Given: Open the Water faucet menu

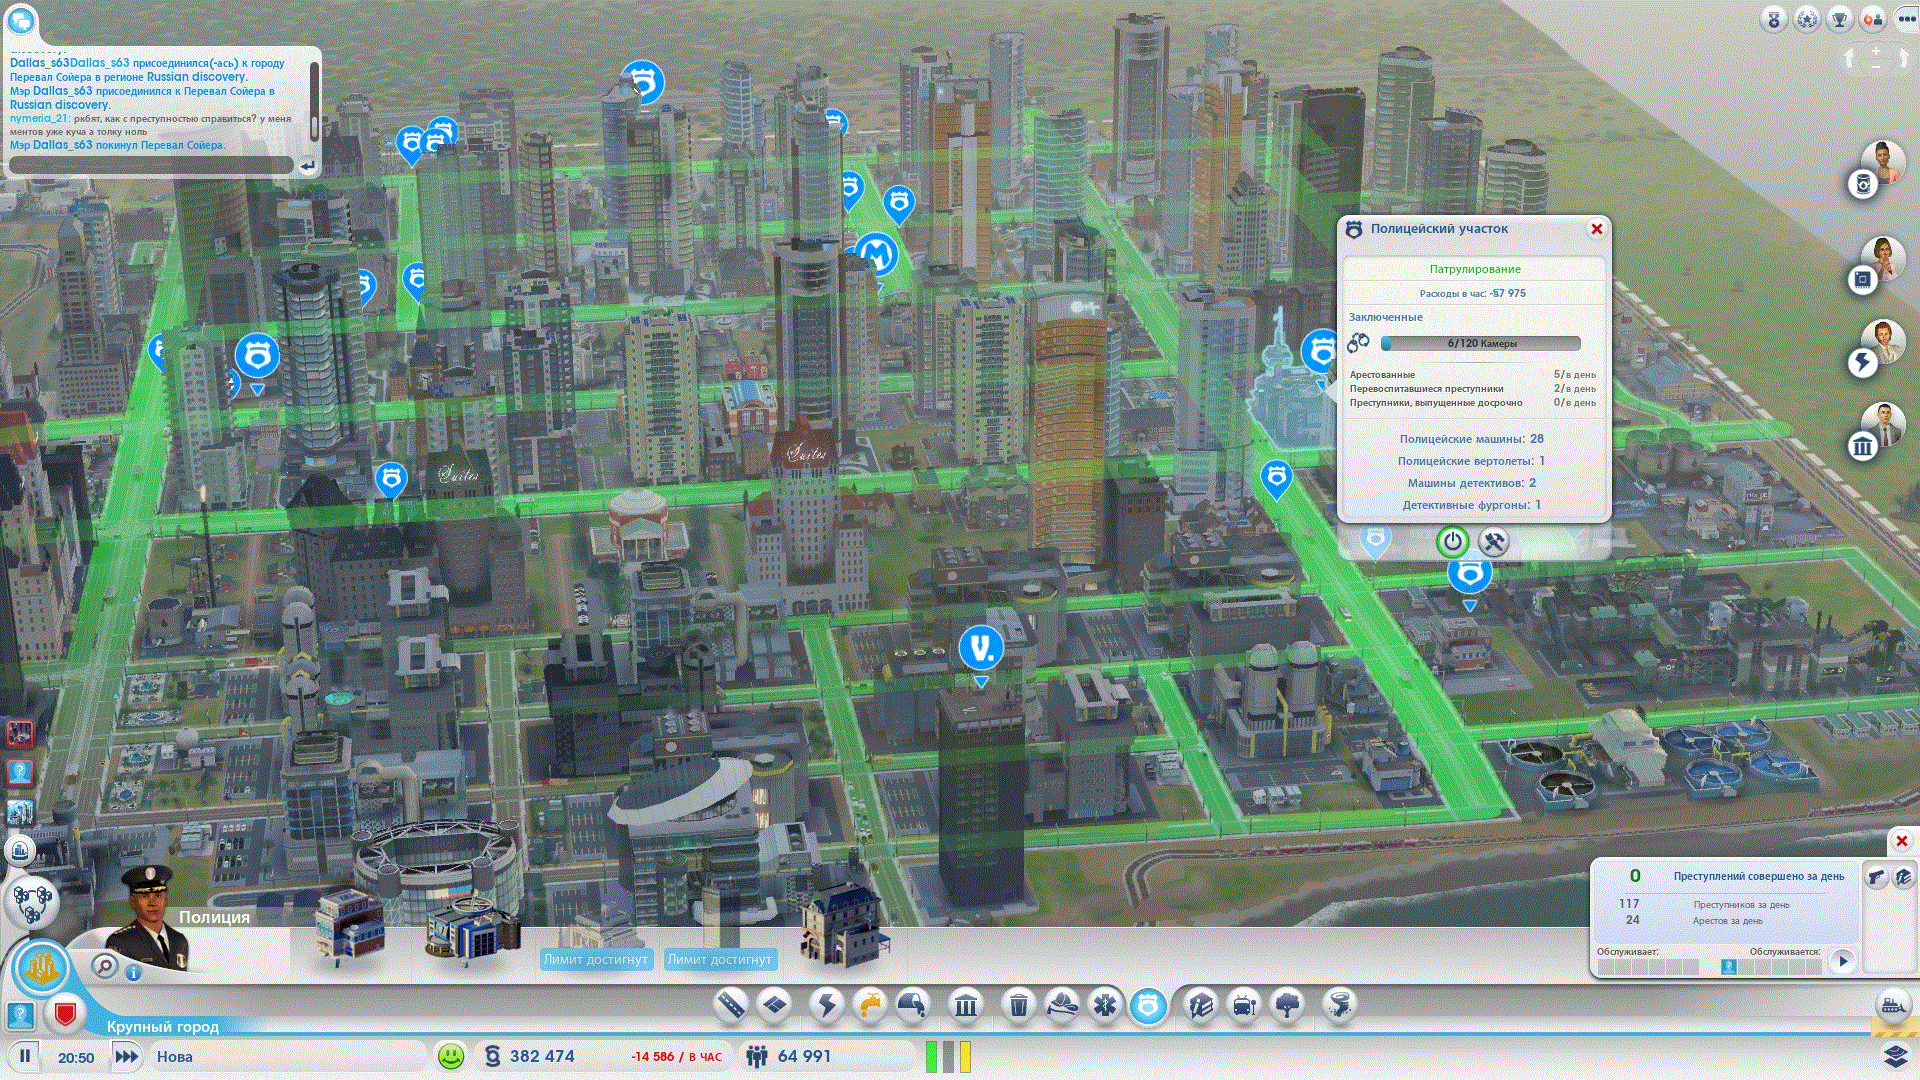Looking at the screenshot, I should [871, 1004].
